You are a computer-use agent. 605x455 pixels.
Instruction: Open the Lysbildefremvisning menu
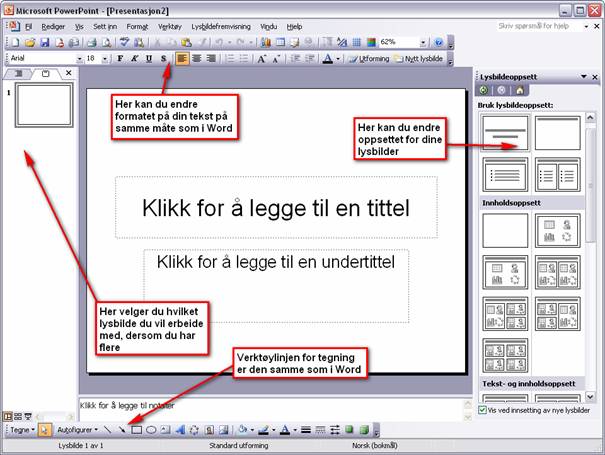coord(221,27)
